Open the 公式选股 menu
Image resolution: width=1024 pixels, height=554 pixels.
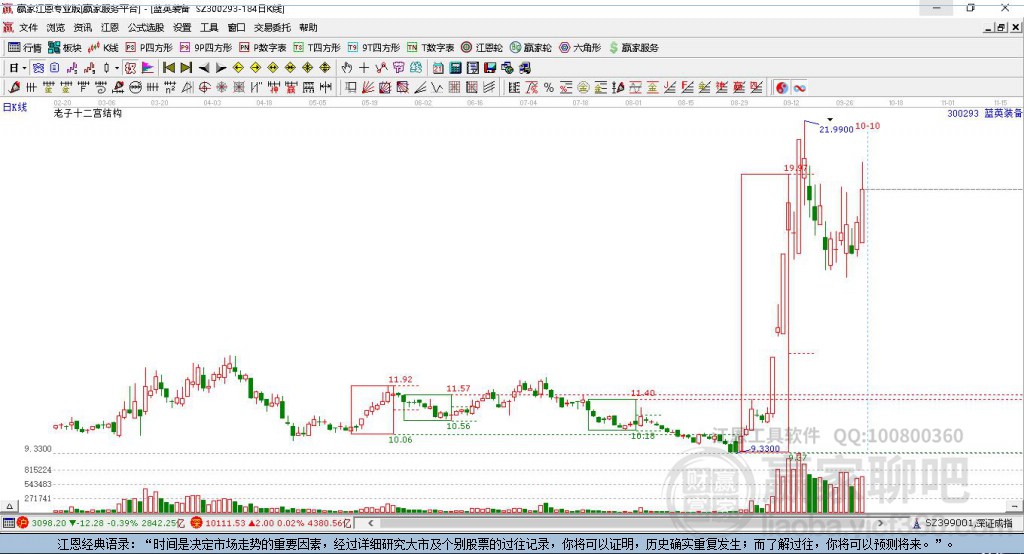coord(146,27)
